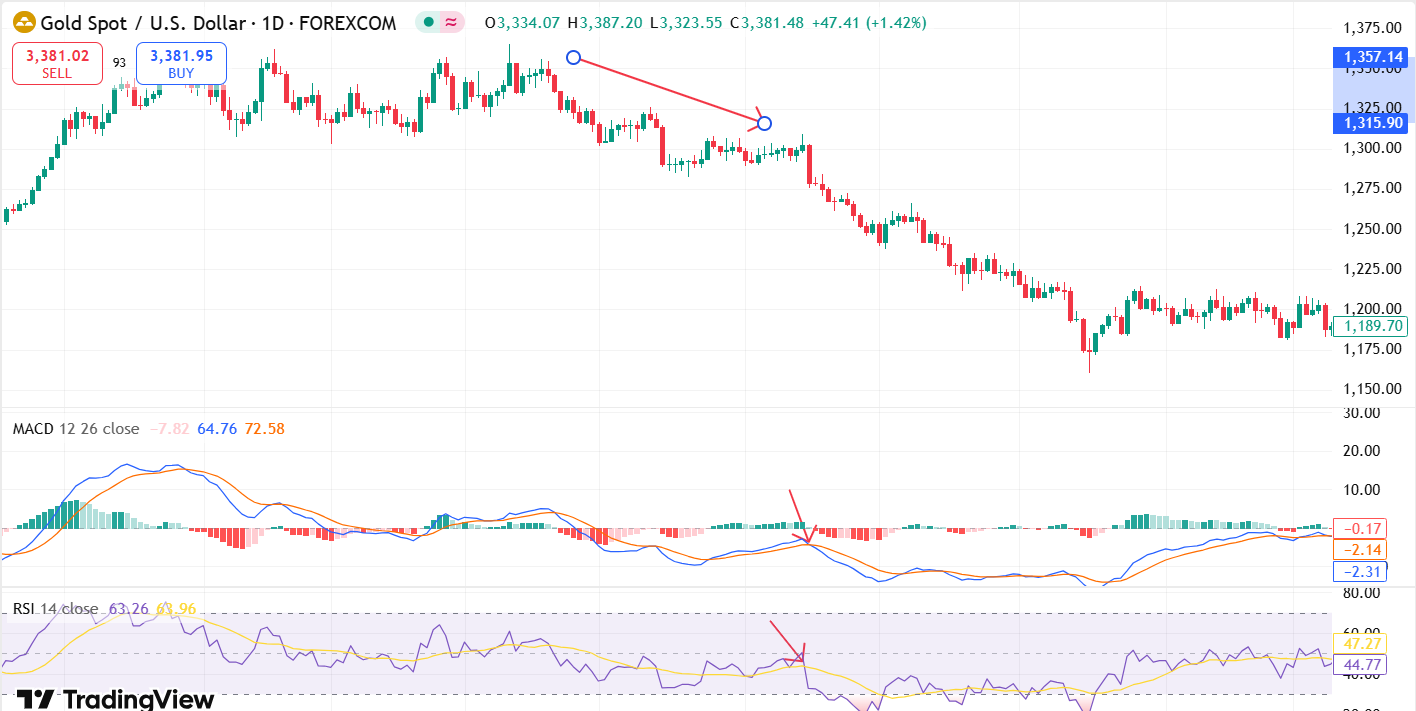Select the RSI 14 close legend
This screenshot has width=1416, height=711.
pos(56,608)
